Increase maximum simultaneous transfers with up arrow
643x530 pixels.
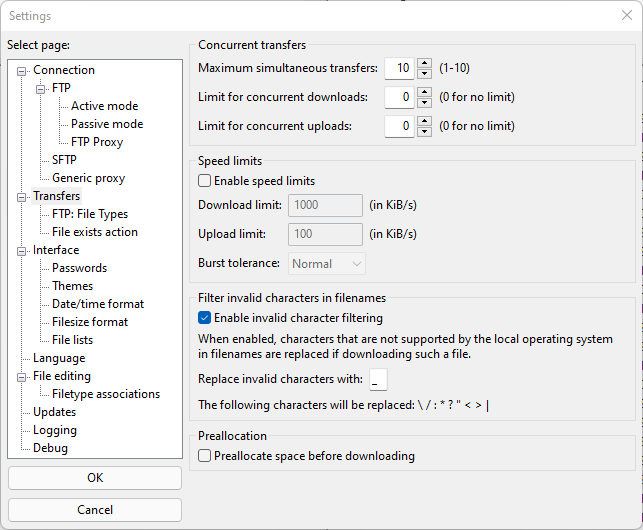point(424,63)
